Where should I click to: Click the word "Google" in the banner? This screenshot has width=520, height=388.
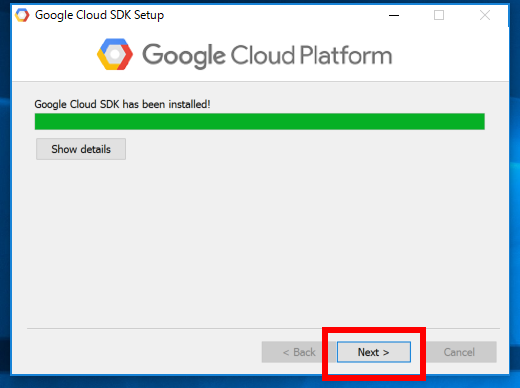(184, 56)
